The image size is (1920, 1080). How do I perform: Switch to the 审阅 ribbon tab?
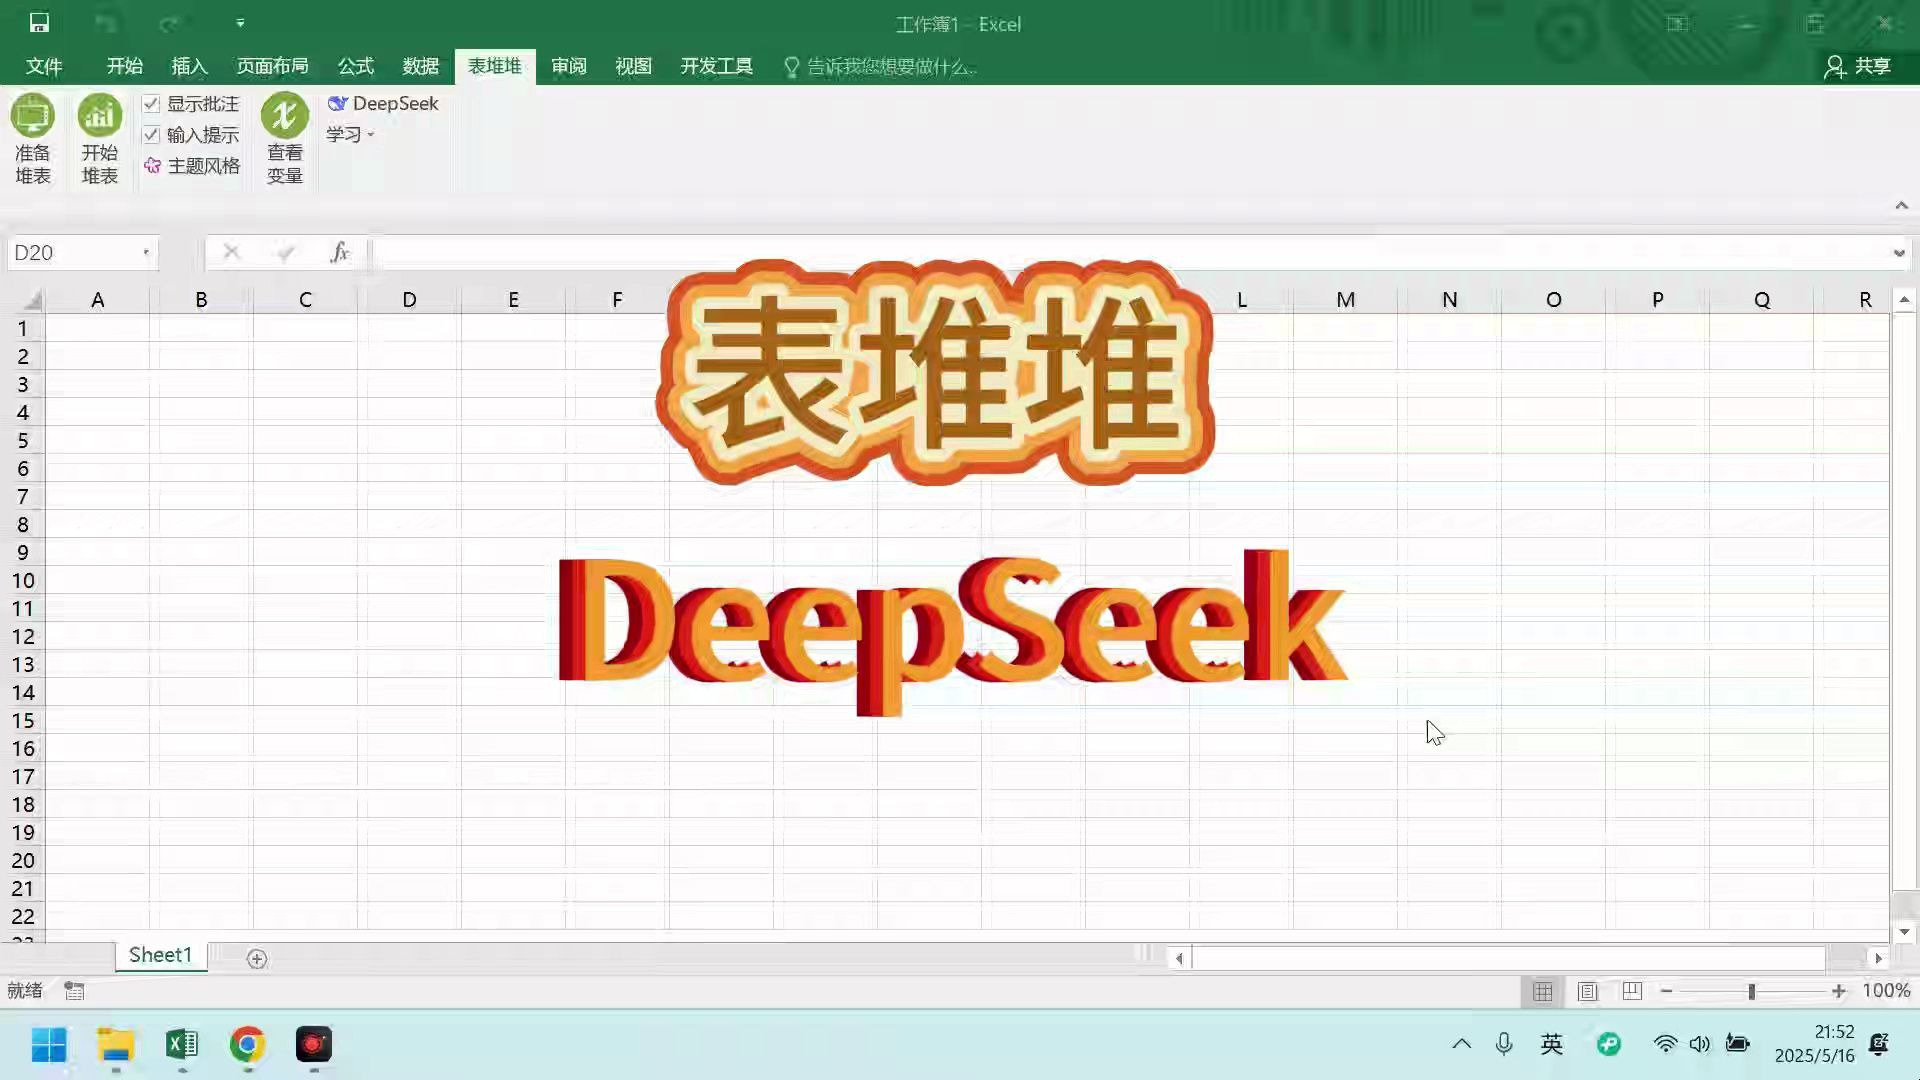(567, 66)
